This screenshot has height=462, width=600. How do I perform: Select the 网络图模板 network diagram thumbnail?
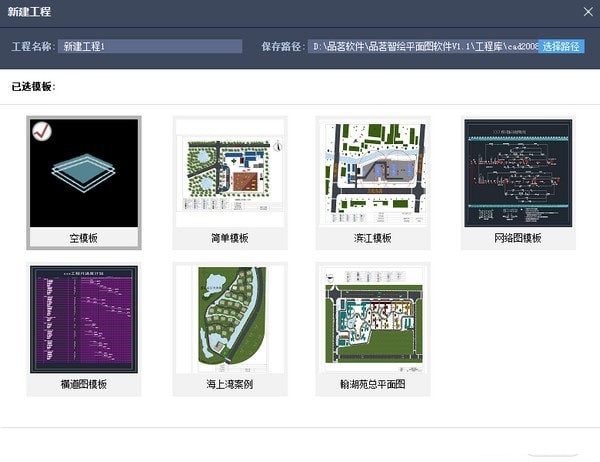[518, 173]
